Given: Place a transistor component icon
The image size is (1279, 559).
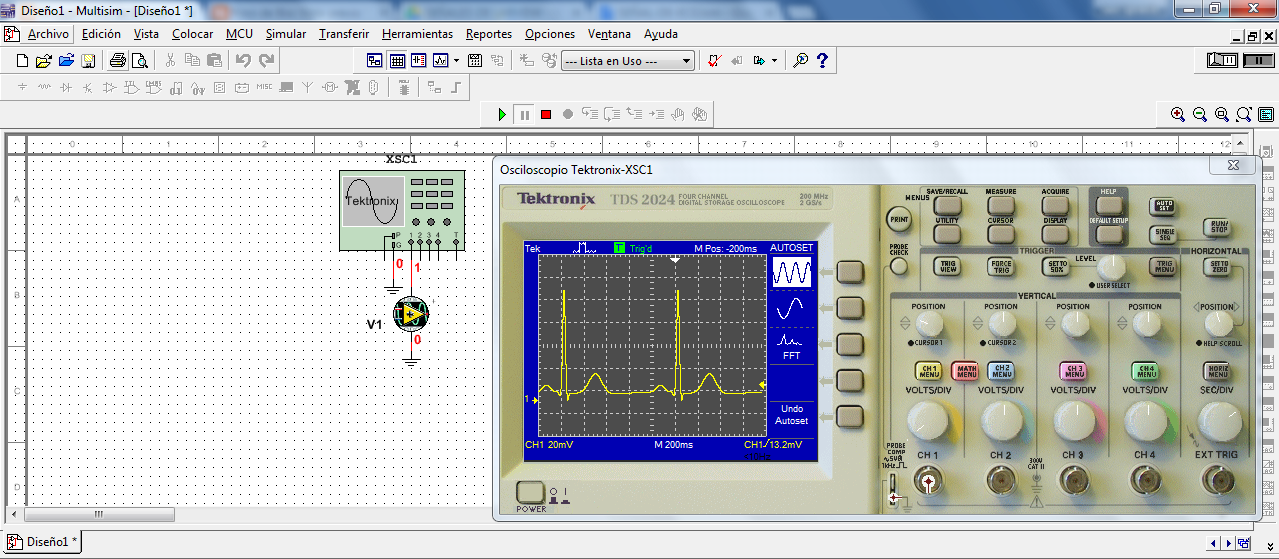Looking at the screenshot, I should coord(88,87).
